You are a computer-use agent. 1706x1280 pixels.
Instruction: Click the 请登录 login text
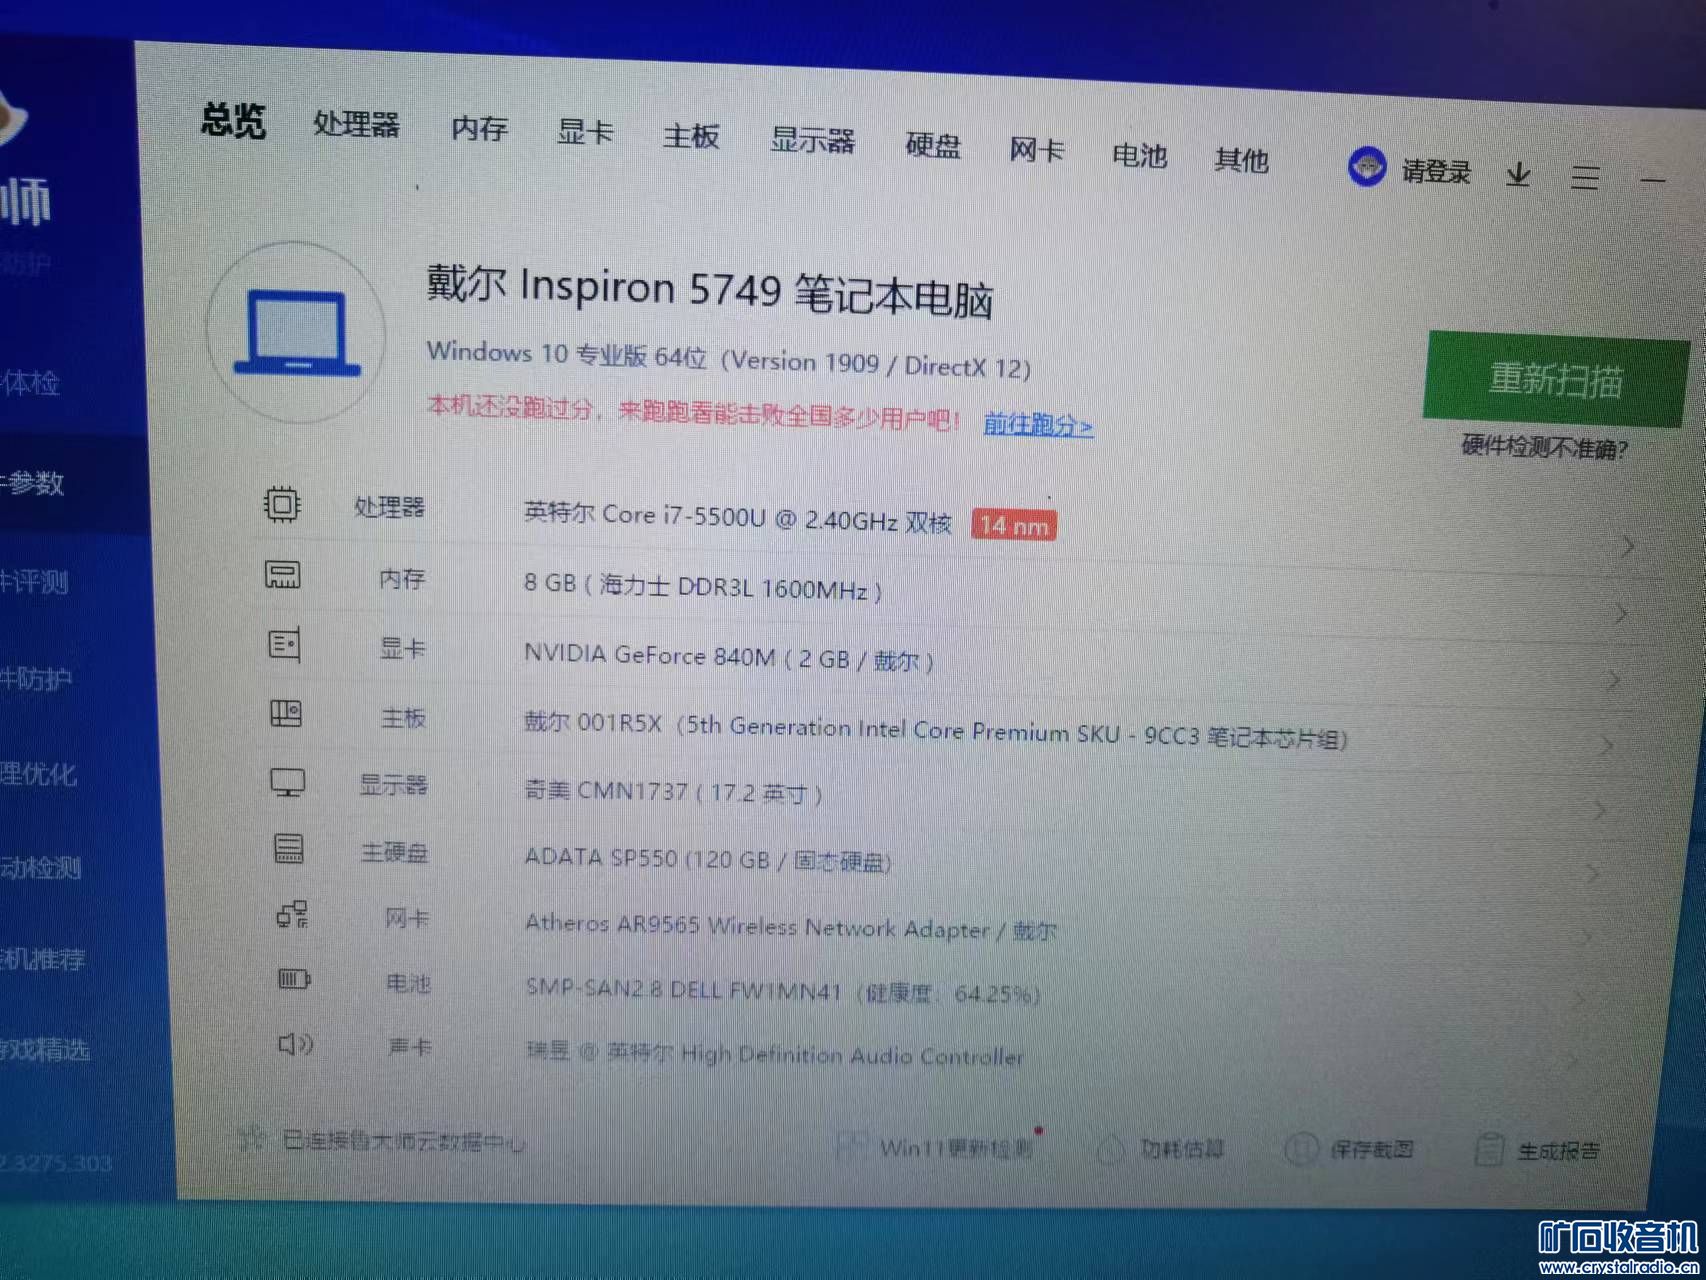tap(1436, 172)
